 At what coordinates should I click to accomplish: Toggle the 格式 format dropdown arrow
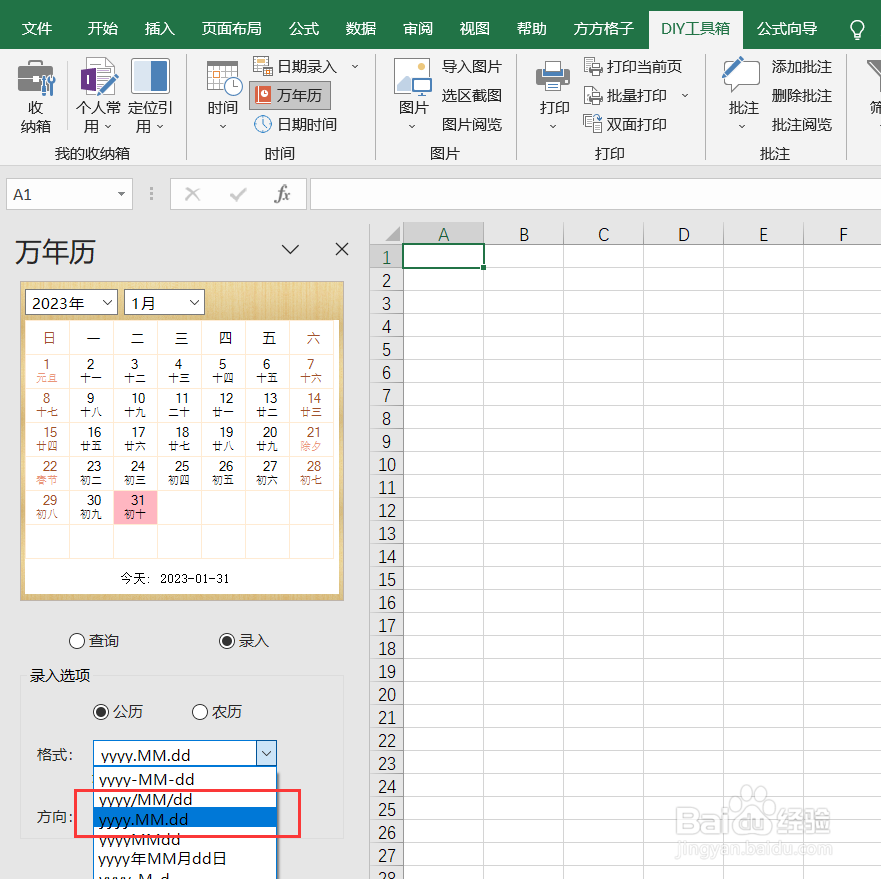pos(266,754)
